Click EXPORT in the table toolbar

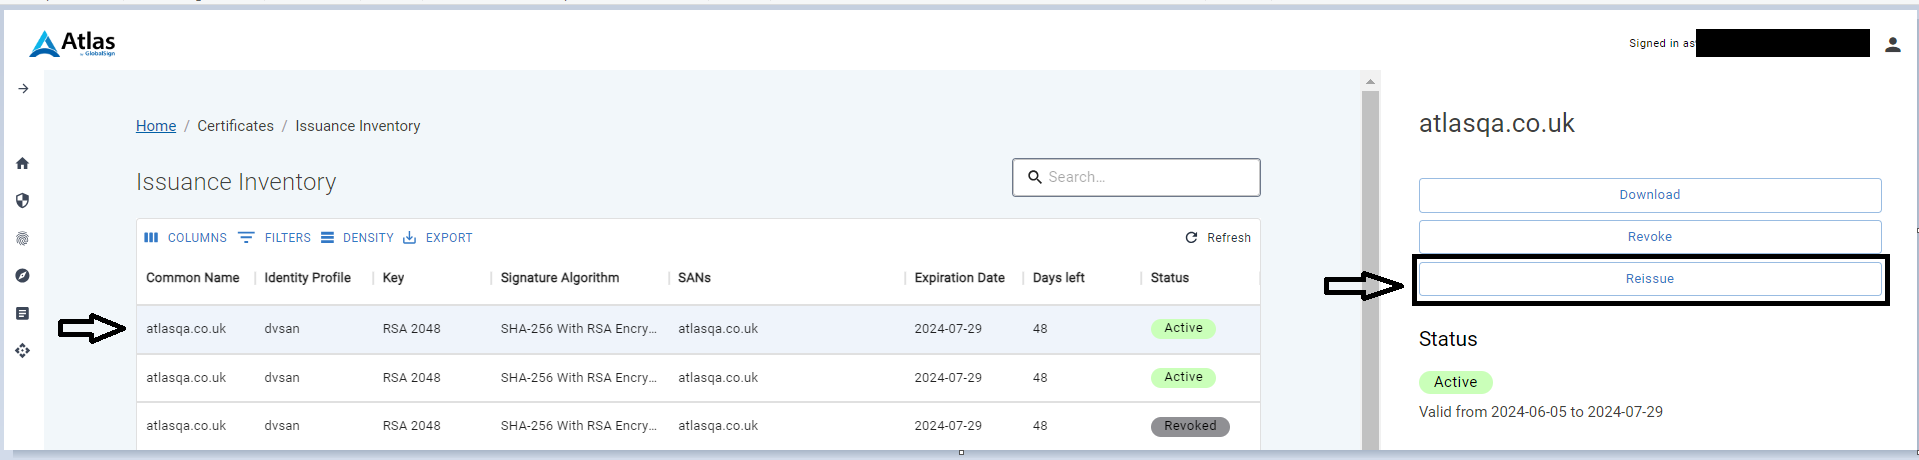click(x=437, y=238)
